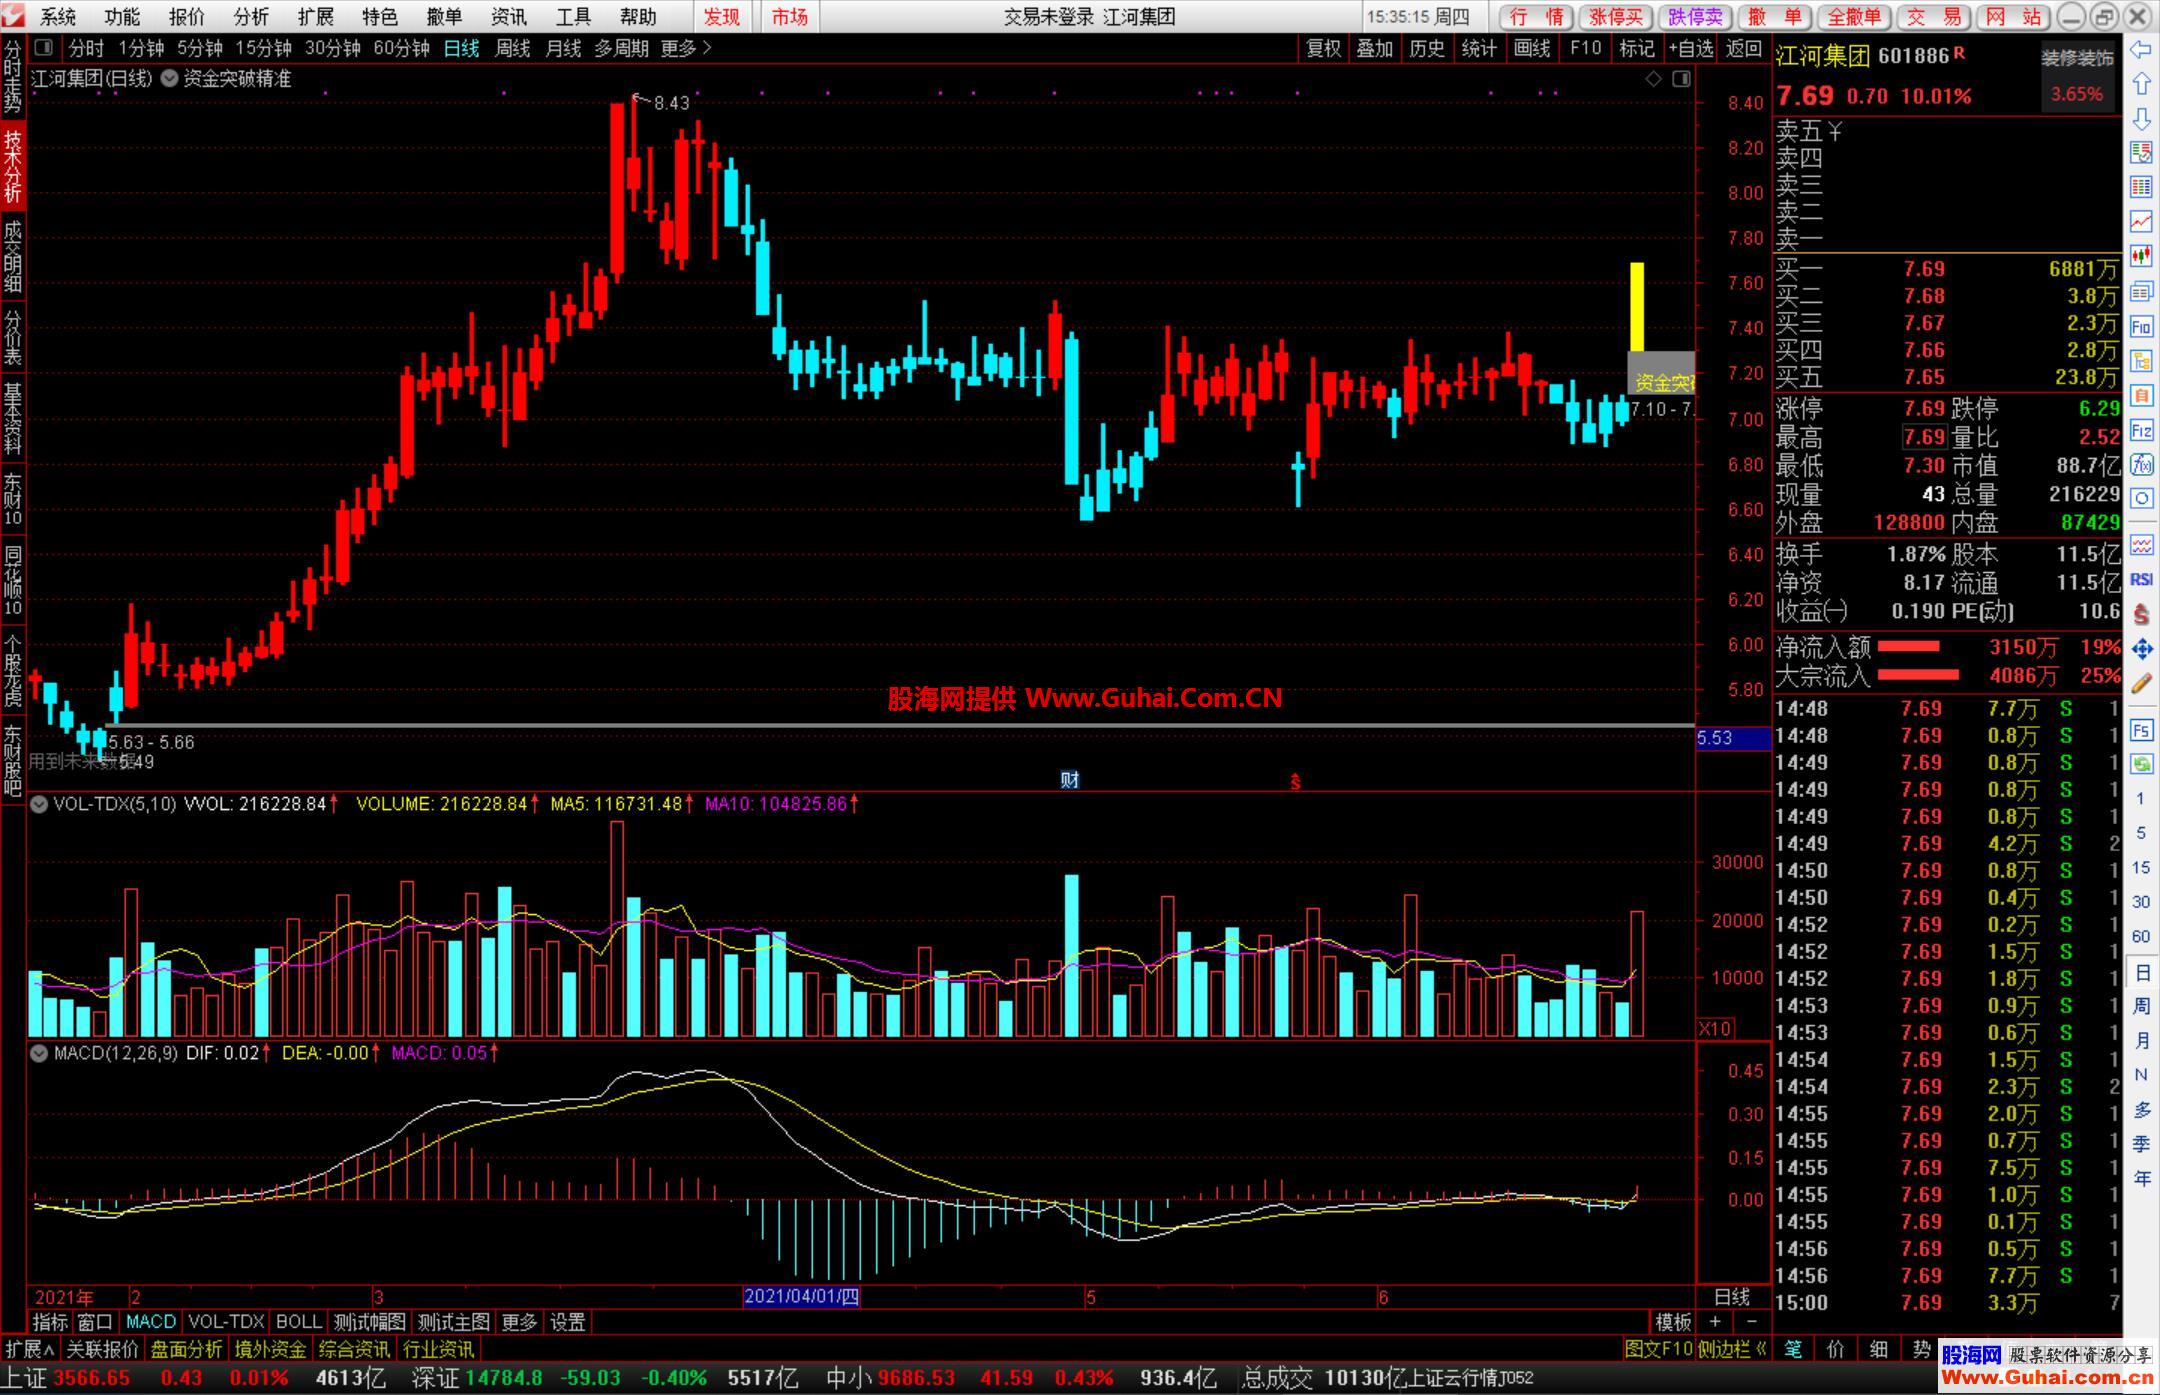Click the 涨停买 button
This screenshot has width=2160, height=1395.
click(1616, 17)
